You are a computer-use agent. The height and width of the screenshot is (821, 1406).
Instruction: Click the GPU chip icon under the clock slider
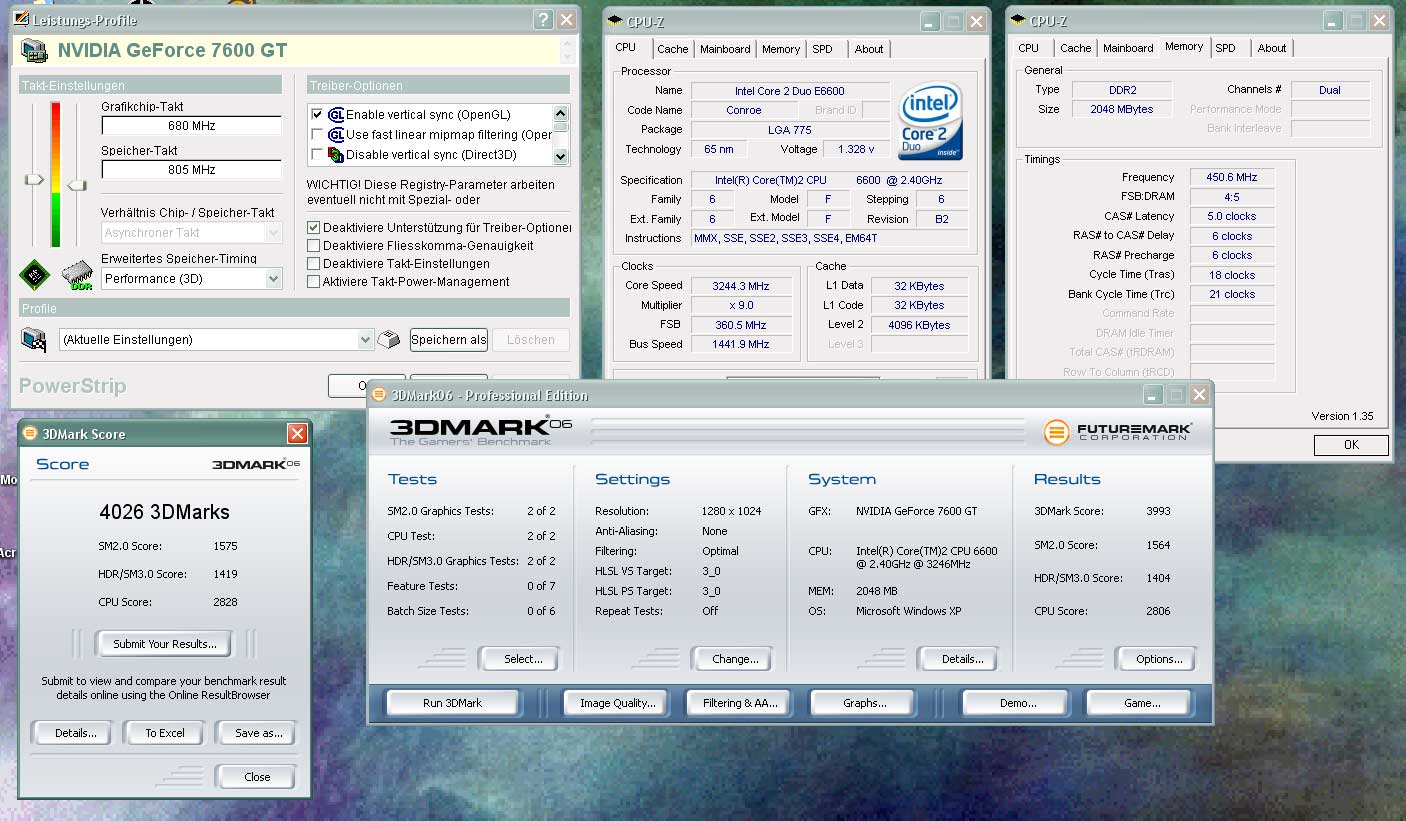click(35, 275)
